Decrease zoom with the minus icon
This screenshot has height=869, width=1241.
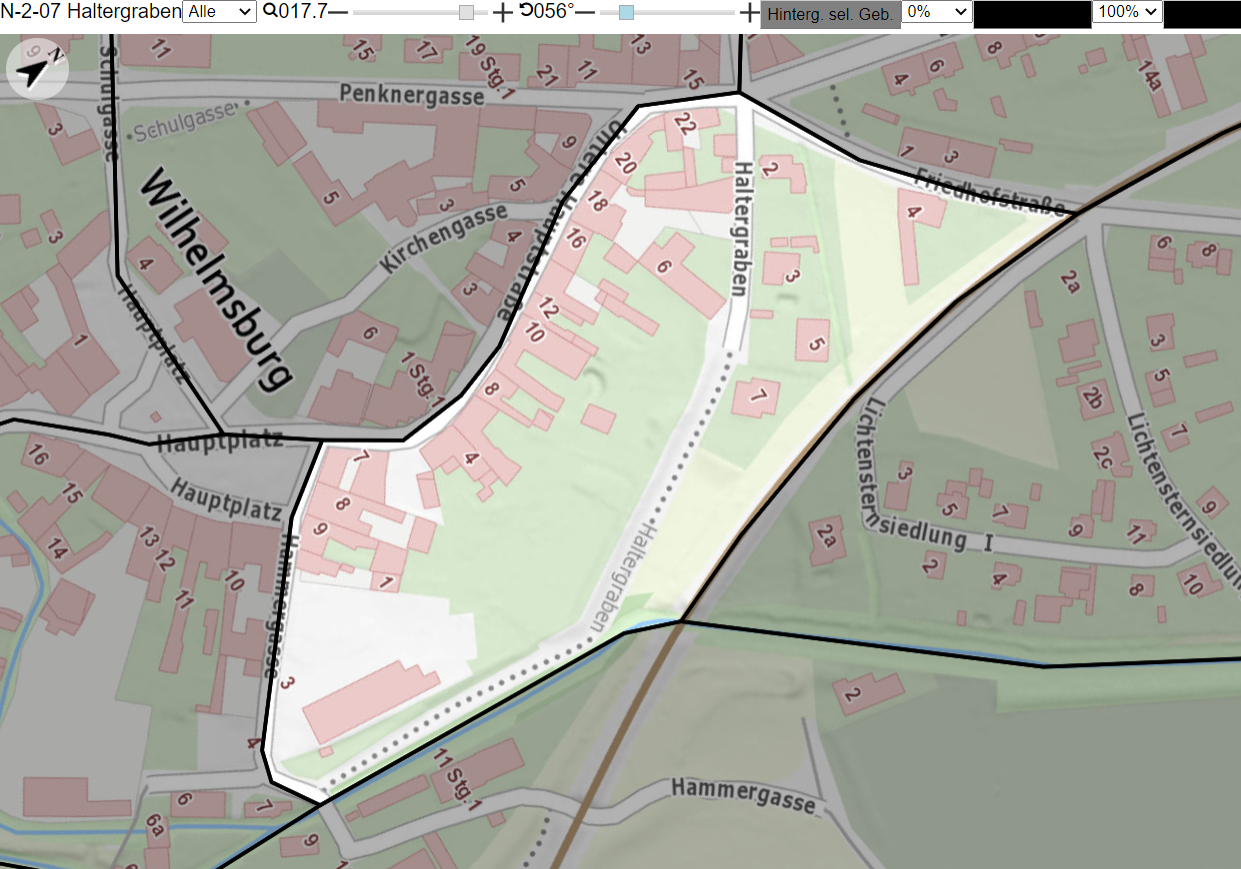click(x=339, y=12)
